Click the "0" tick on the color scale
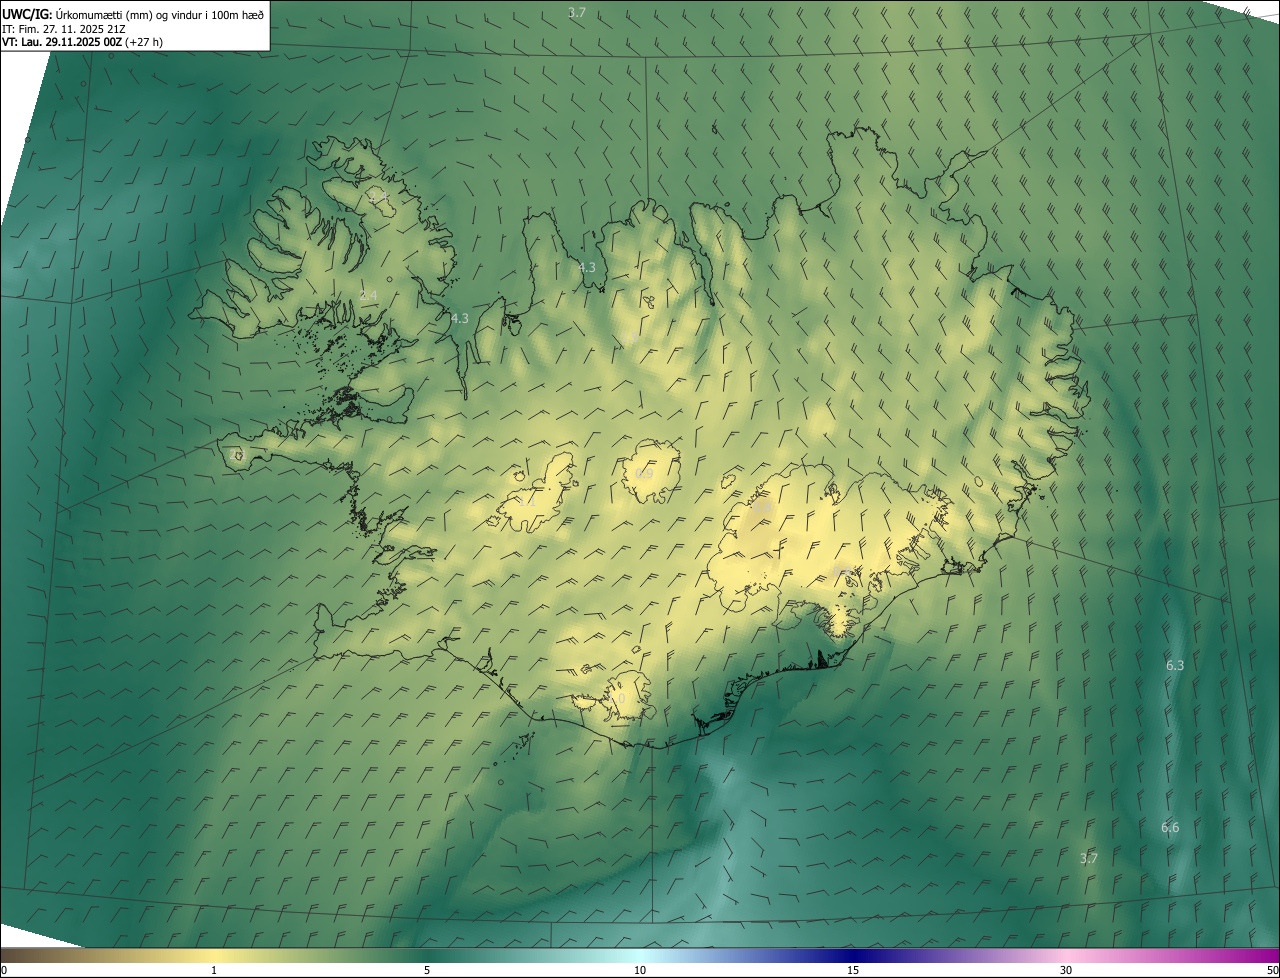This screenshot has width=1280, height=978. (x=4, y=970)
